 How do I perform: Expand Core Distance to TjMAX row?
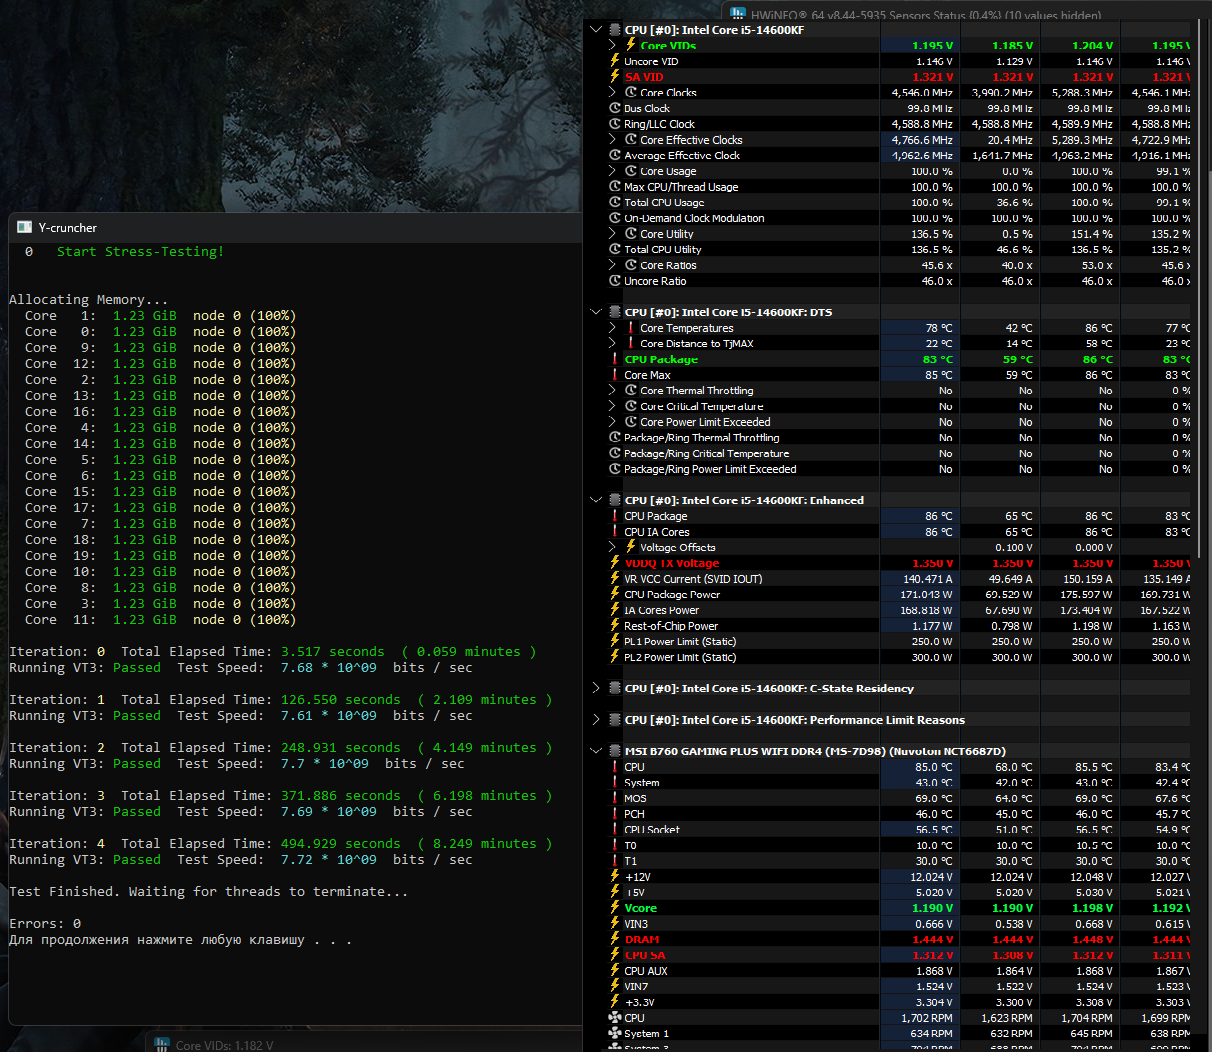(613, 343)
